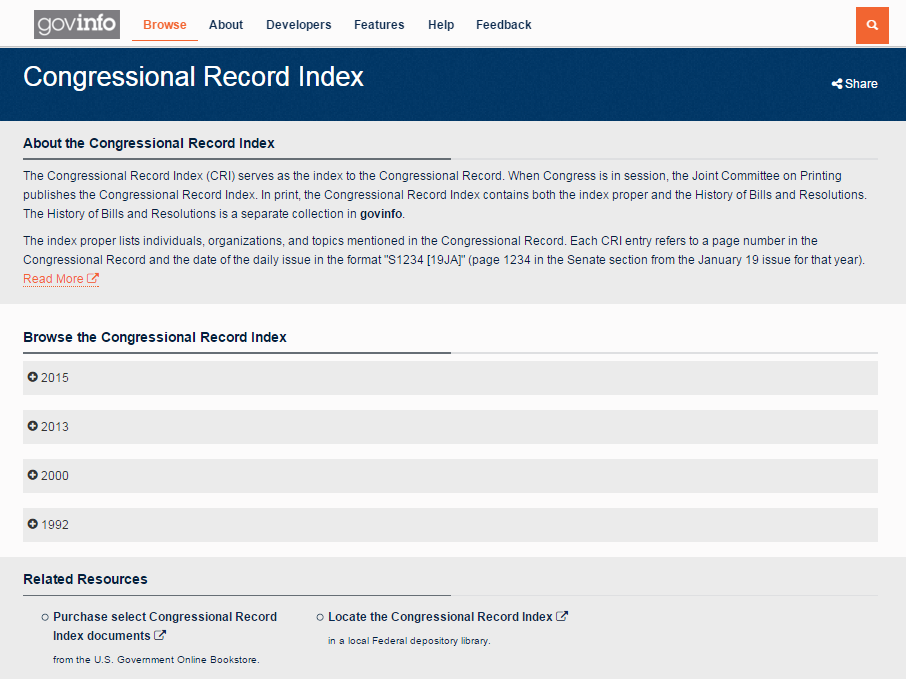
Task: Click the external link icon after Locate the Congressional Record Index
Action: point(563,616)
